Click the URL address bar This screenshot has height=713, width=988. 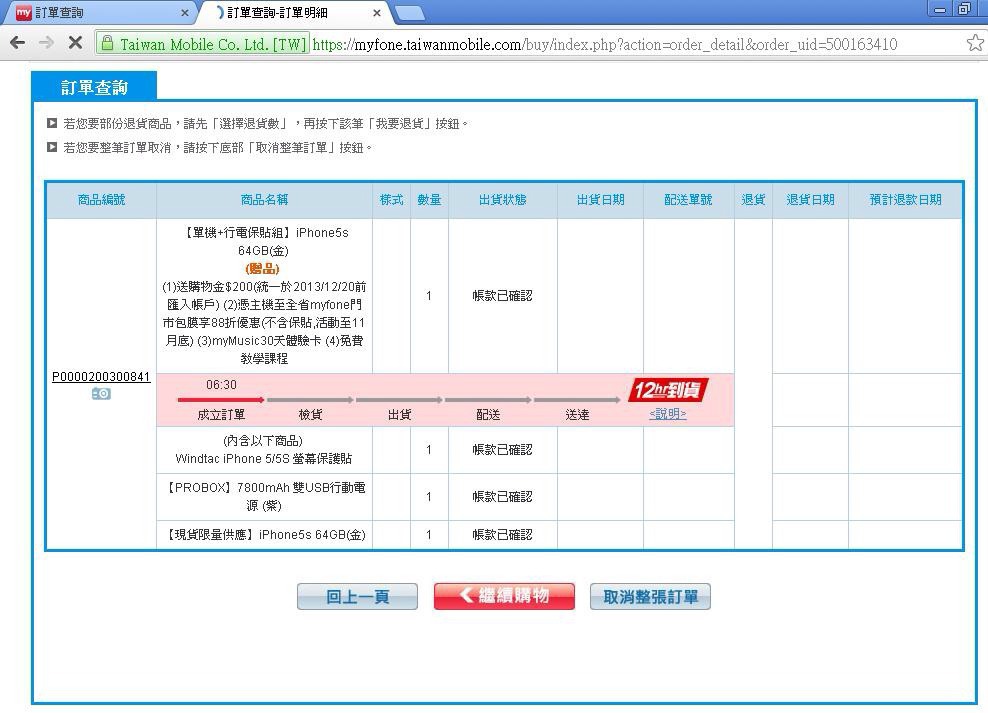(x=605, y=44)
